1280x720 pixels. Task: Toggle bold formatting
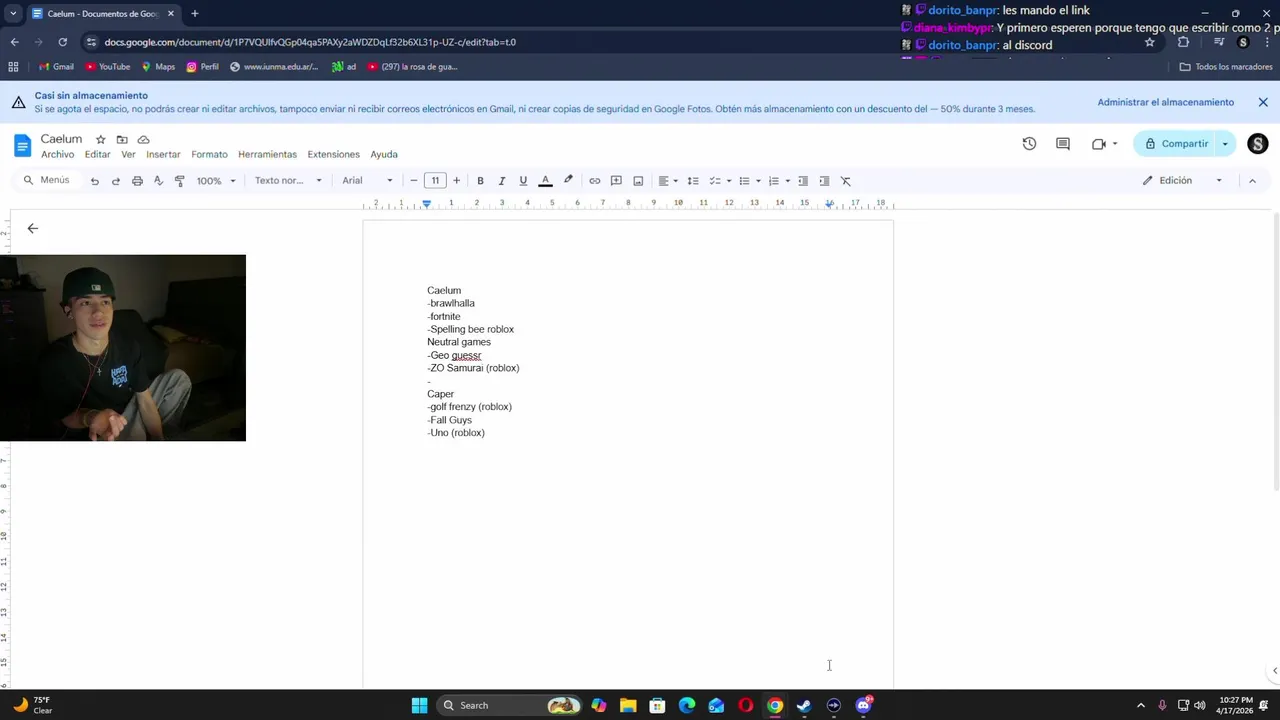(480, 181)
